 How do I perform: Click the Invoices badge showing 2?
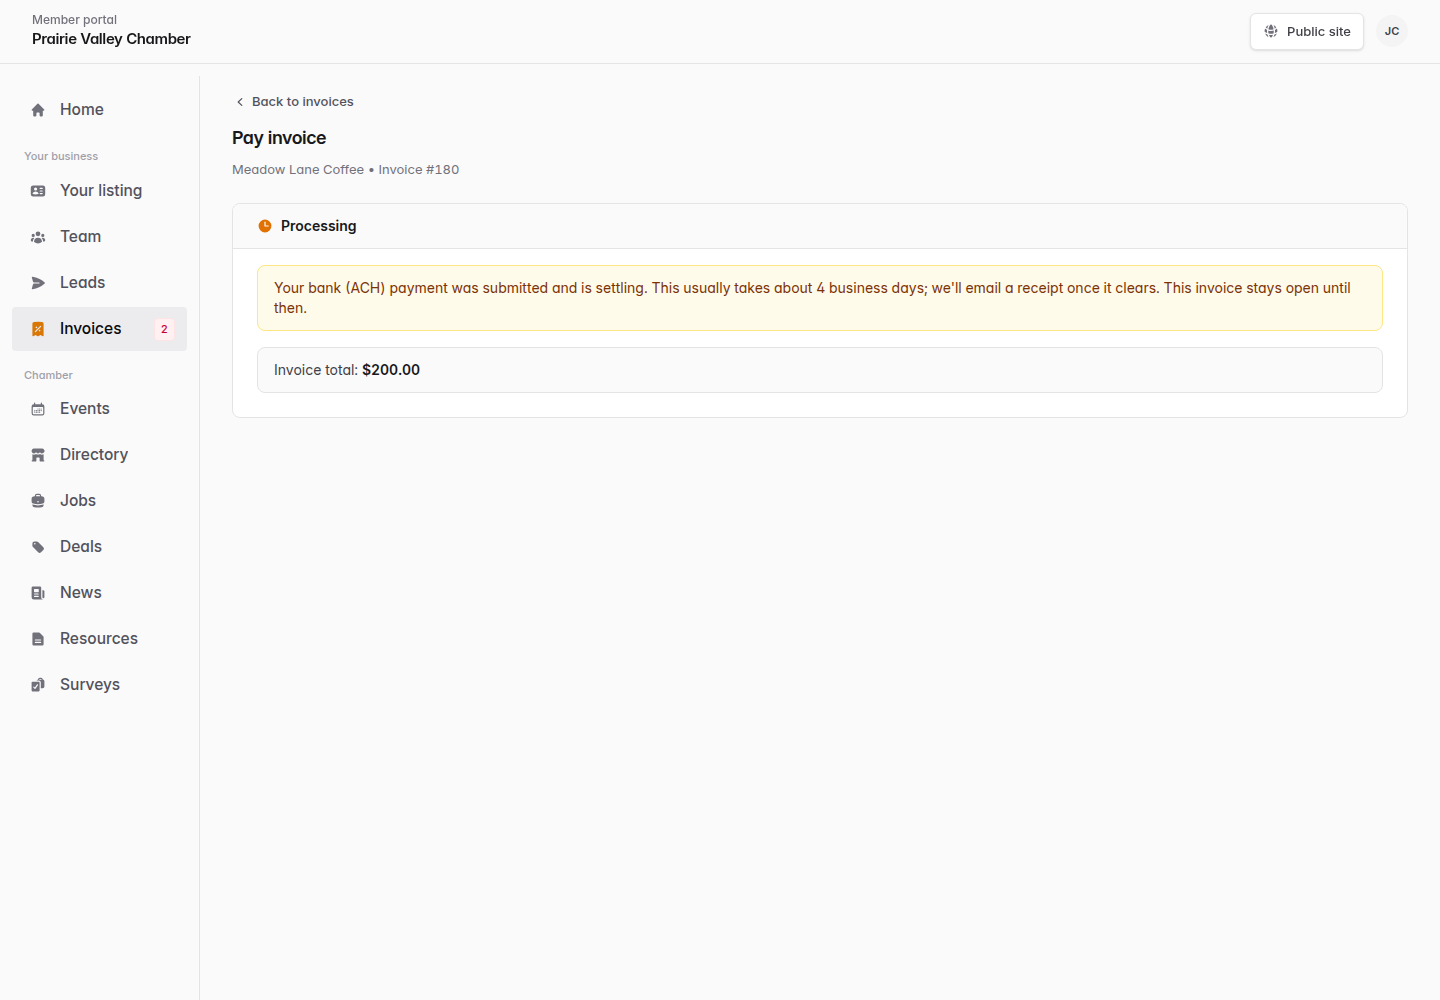tap(165, 329)
